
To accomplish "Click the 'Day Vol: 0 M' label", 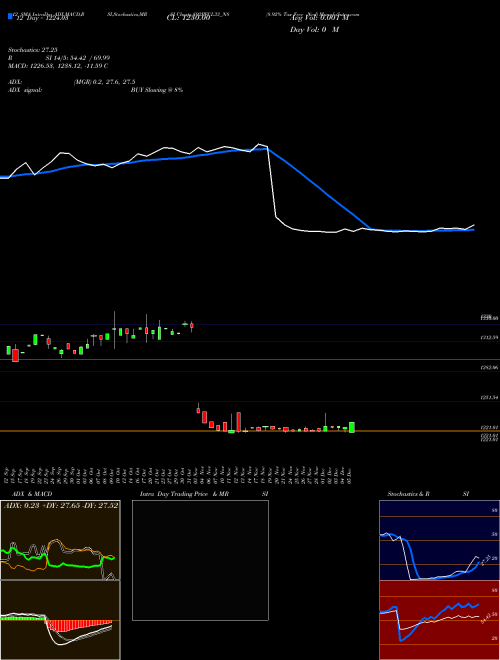I will click(314, 29).
